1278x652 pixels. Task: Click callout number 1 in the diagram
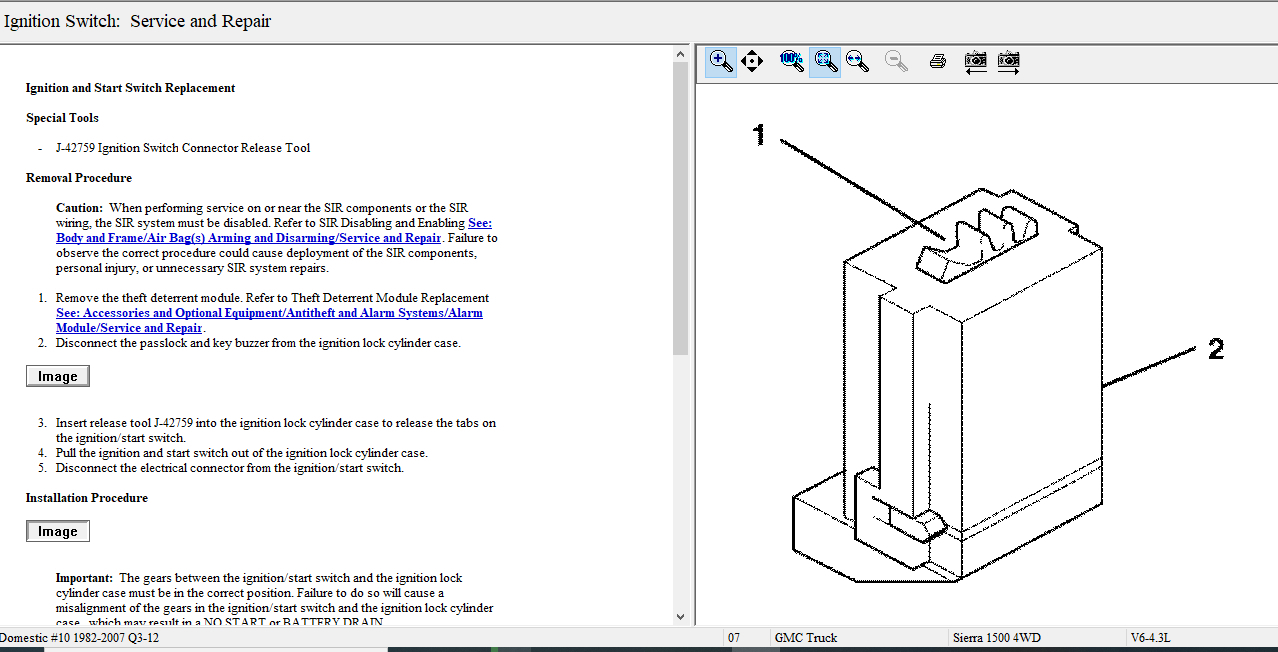[x=759, y=134]
